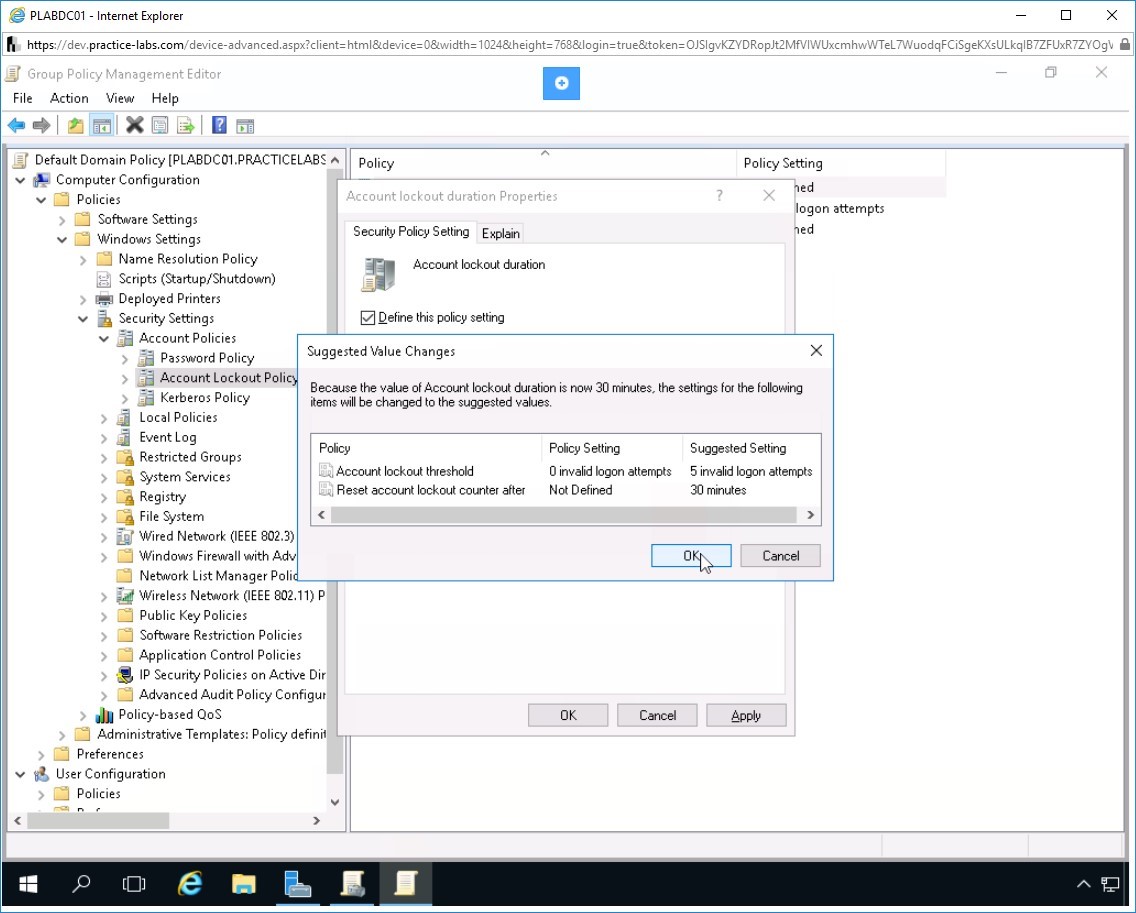This screenshot has width=1136, height=913.
Task: Click the Account lockout threshold policy icon
Action: [326, 471]
